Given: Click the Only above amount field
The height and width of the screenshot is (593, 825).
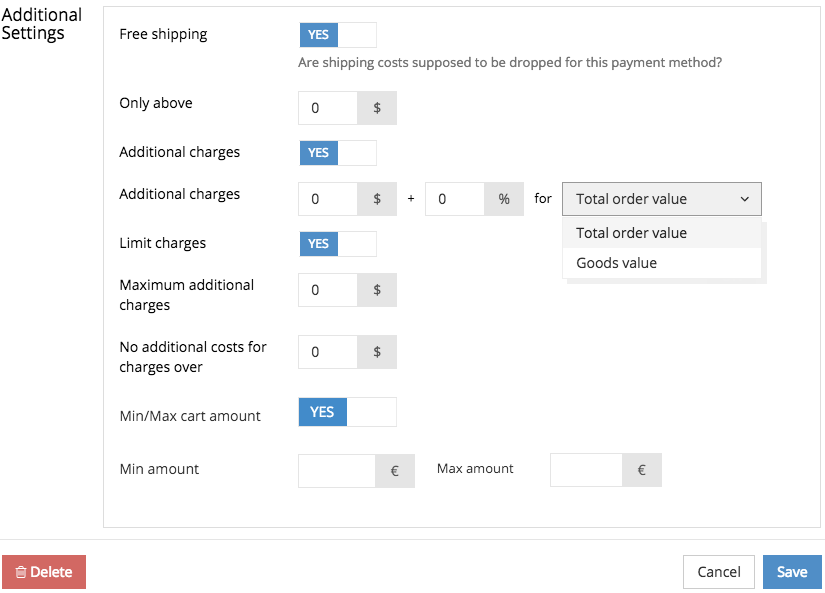Looking at the screenshot, I should click(328, 108).
